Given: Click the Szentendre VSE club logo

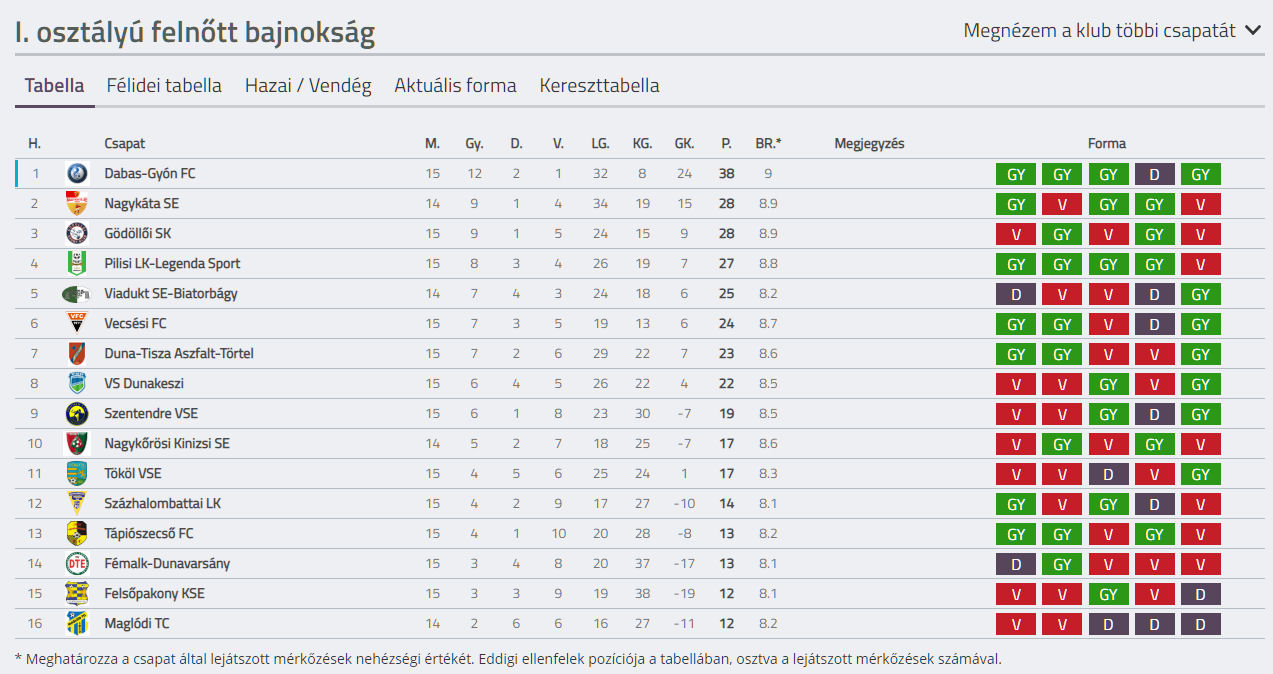Looking at the screenshot, I should pos(77,413).
